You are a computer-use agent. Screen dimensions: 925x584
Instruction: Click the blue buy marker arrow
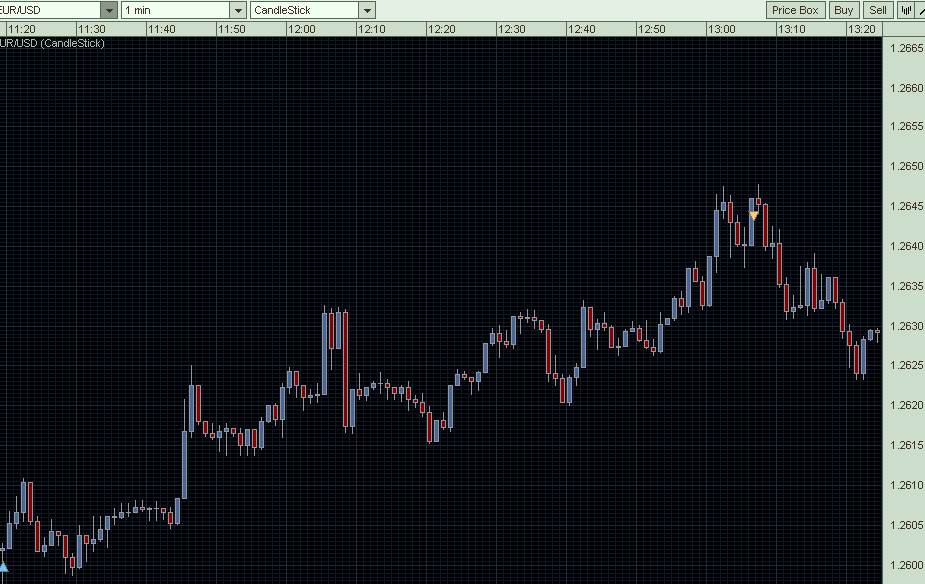[3, 567]
